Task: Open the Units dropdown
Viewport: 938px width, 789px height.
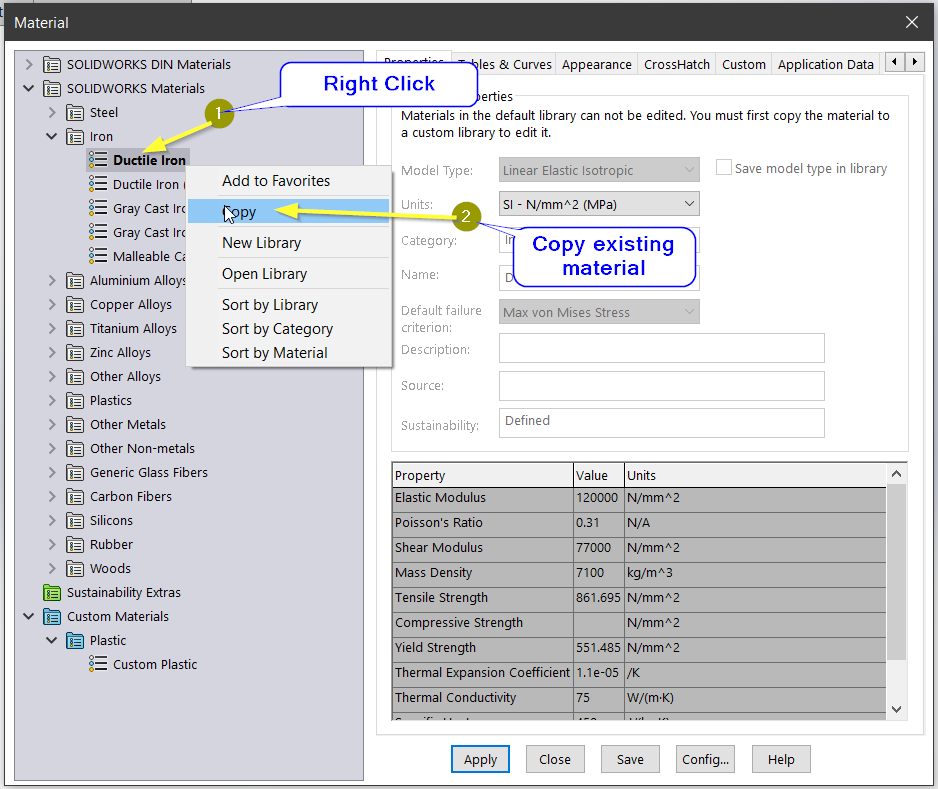Action: (599, 204)
